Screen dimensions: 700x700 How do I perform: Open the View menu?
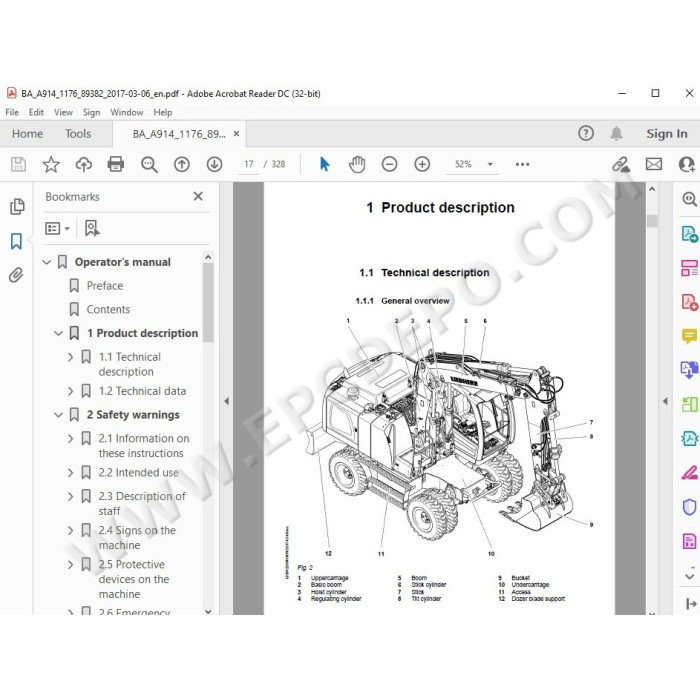(x=63, y=112)
